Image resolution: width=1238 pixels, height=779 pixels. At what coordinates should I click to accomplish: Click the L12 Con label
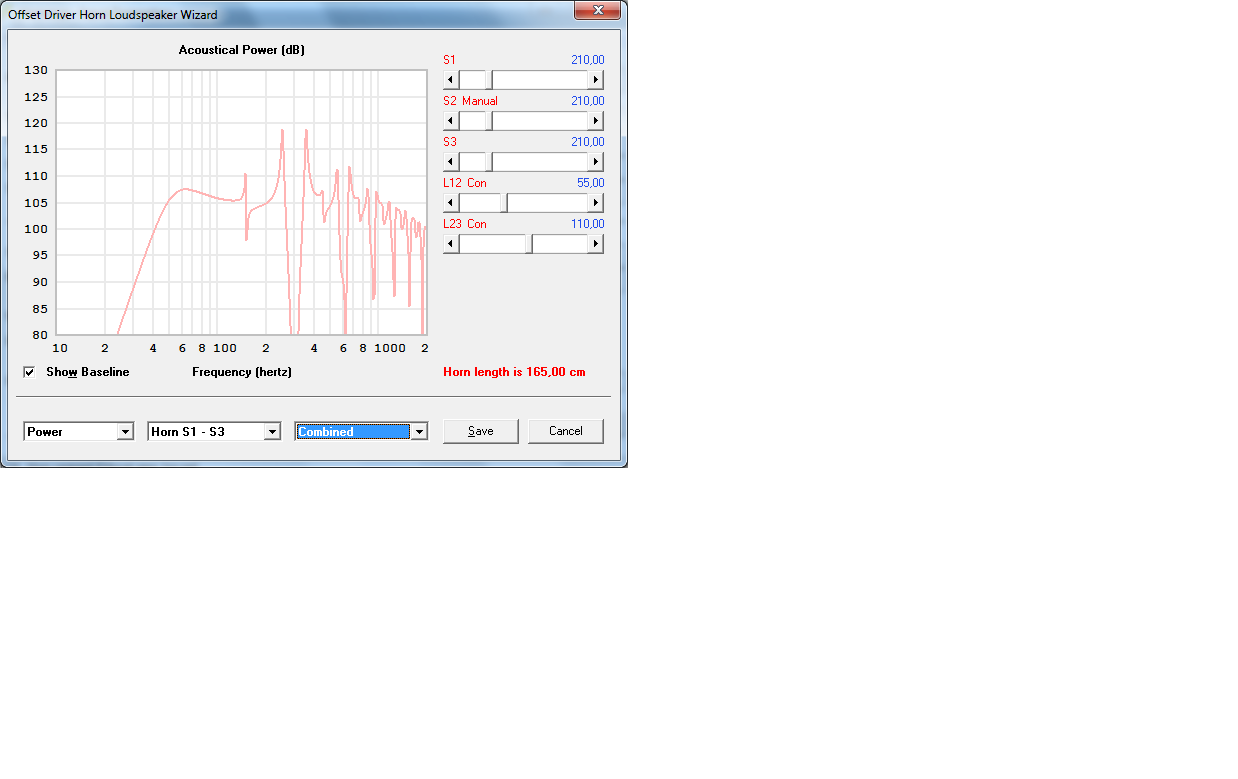tap(465, 183)
